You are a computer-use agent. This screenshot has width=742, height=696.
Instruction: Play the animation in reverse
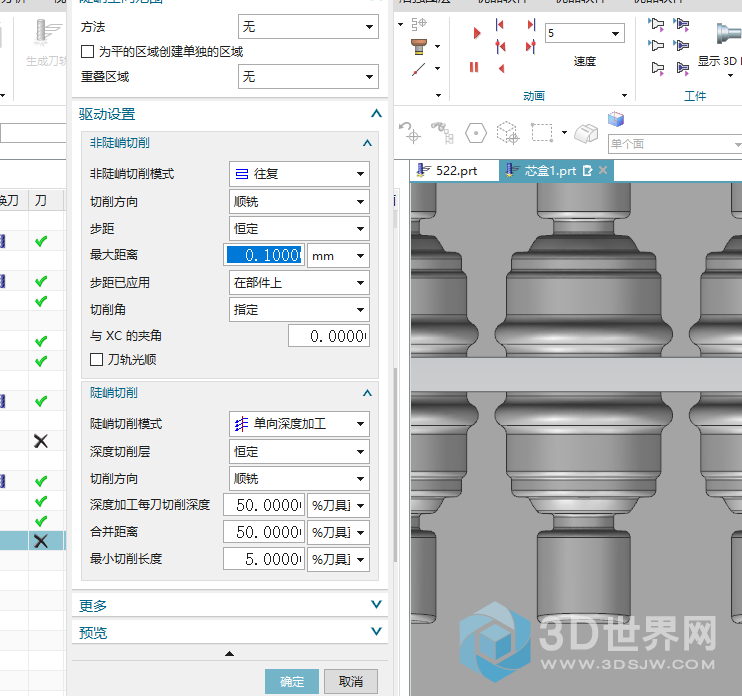click(502, 69)
